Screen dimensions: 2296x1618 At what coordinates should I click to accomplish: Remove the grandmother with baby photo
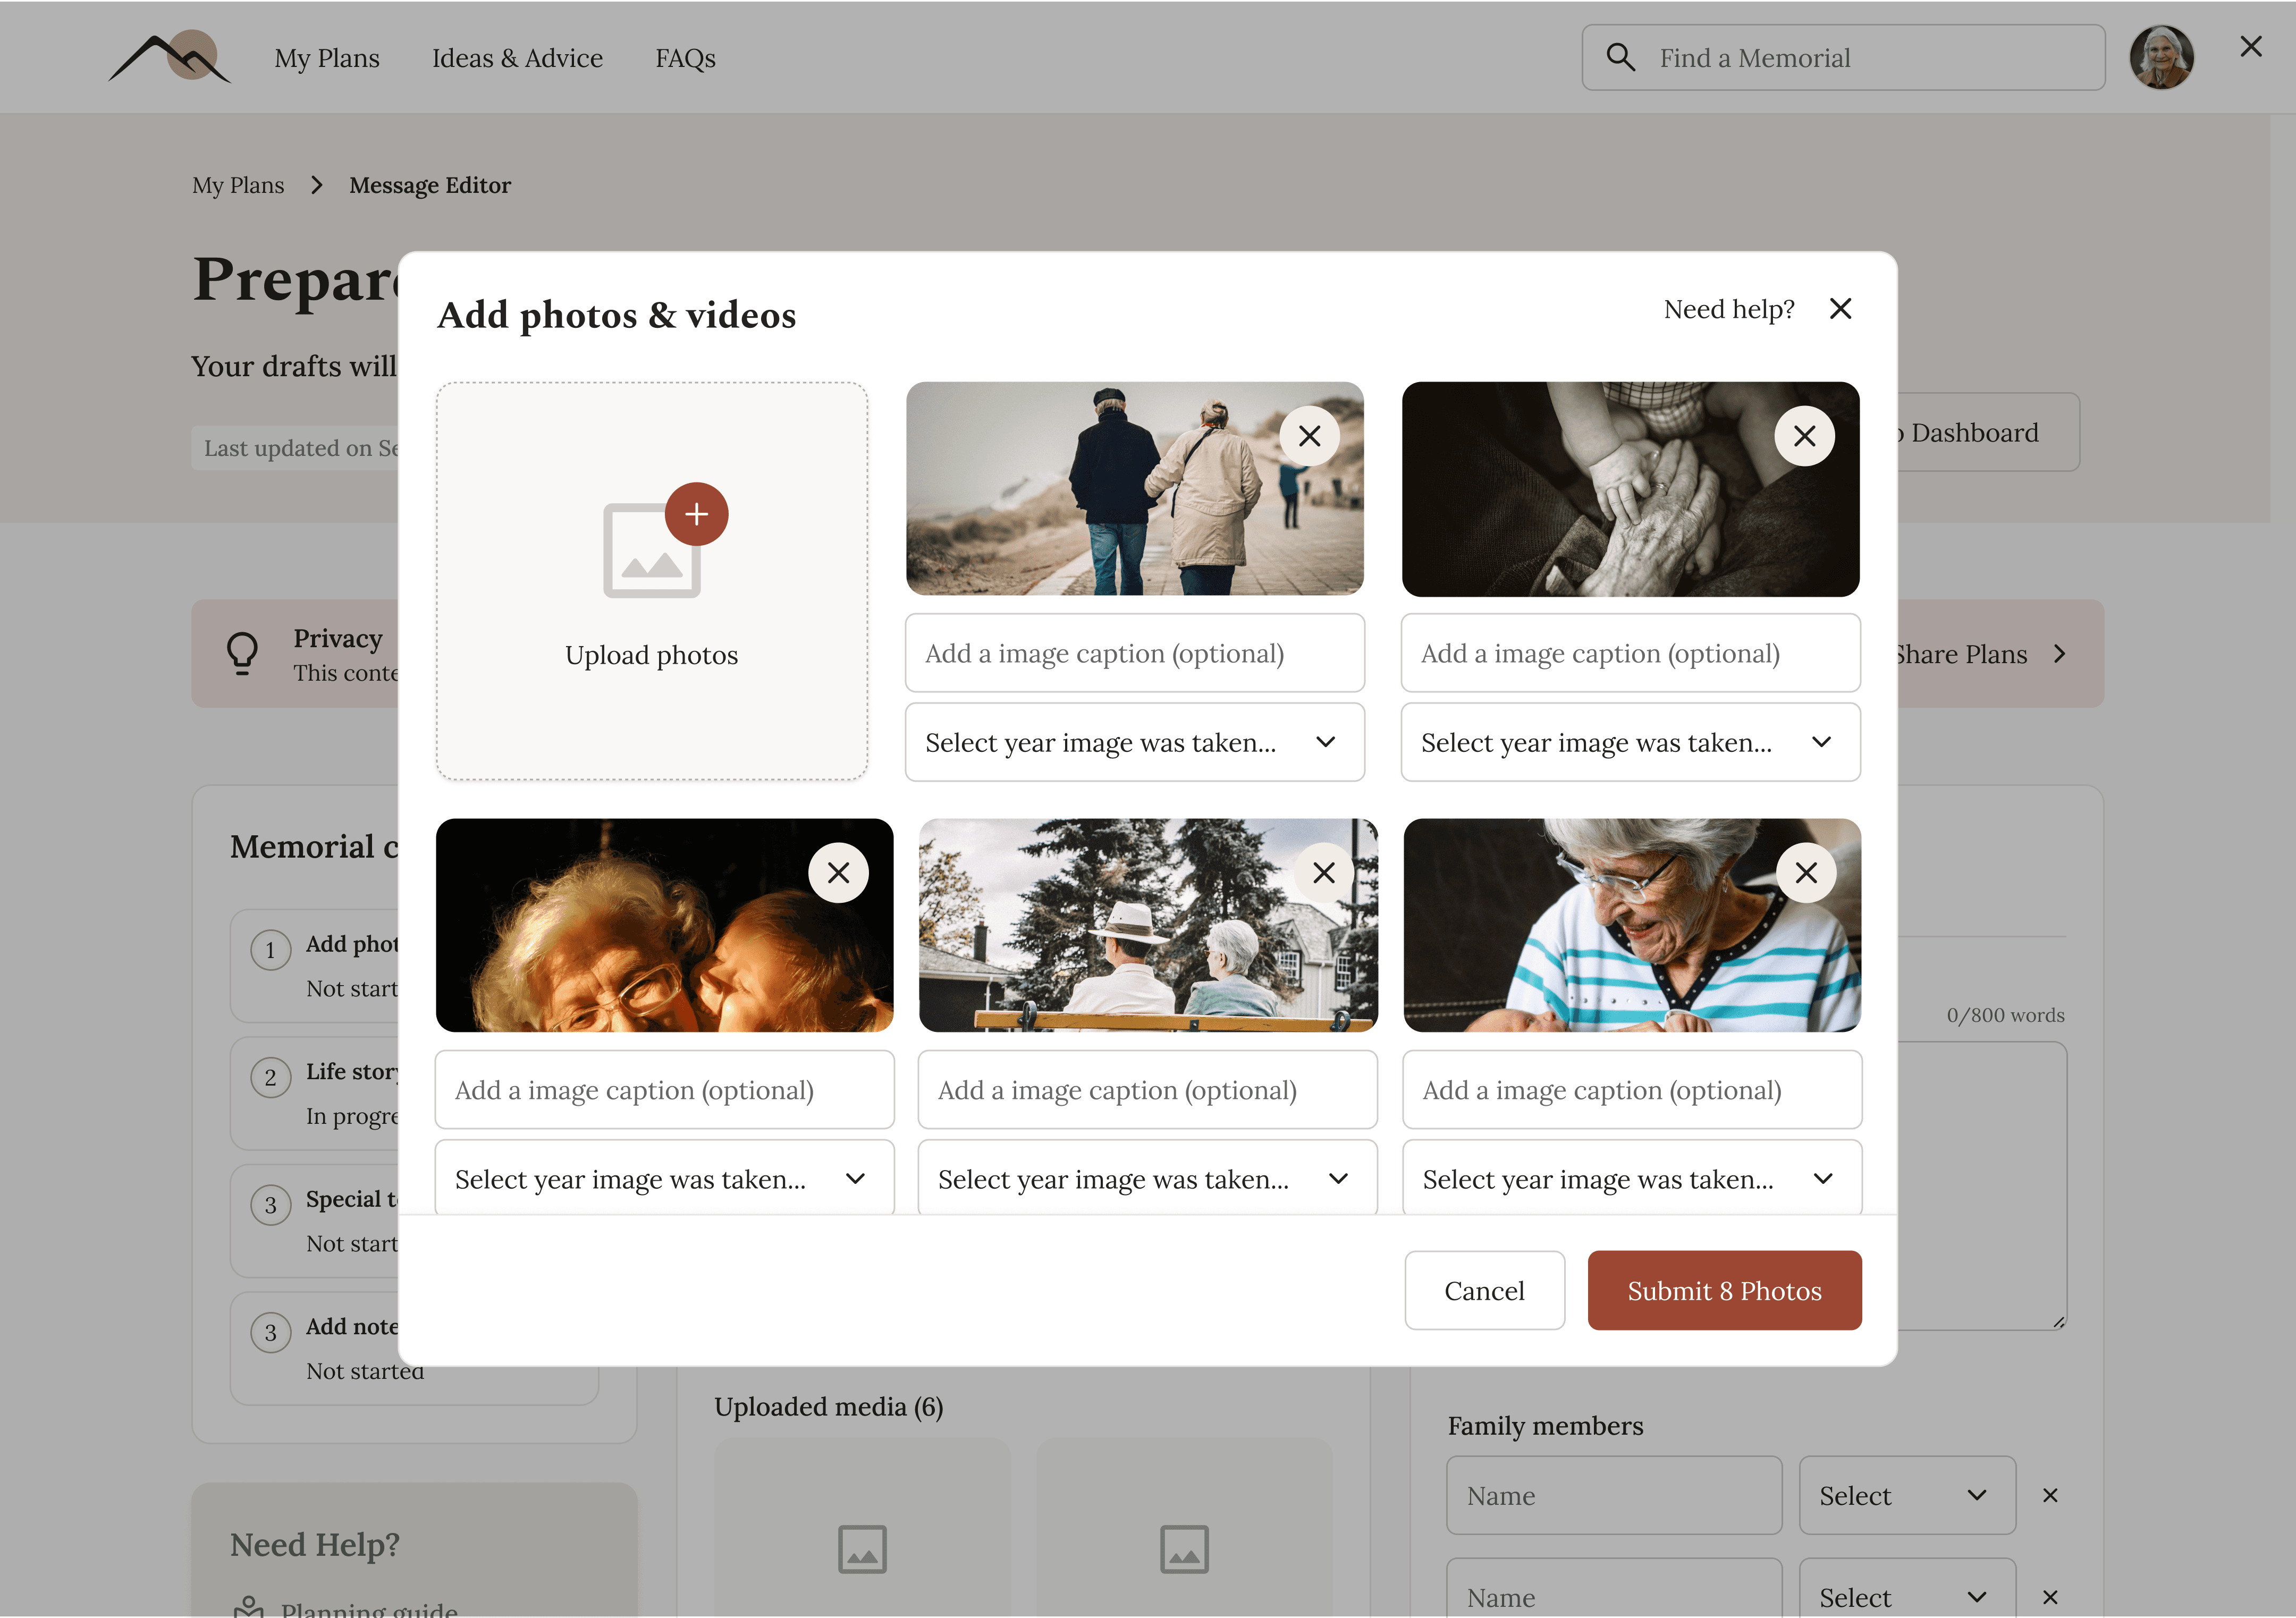[1805, 873]
